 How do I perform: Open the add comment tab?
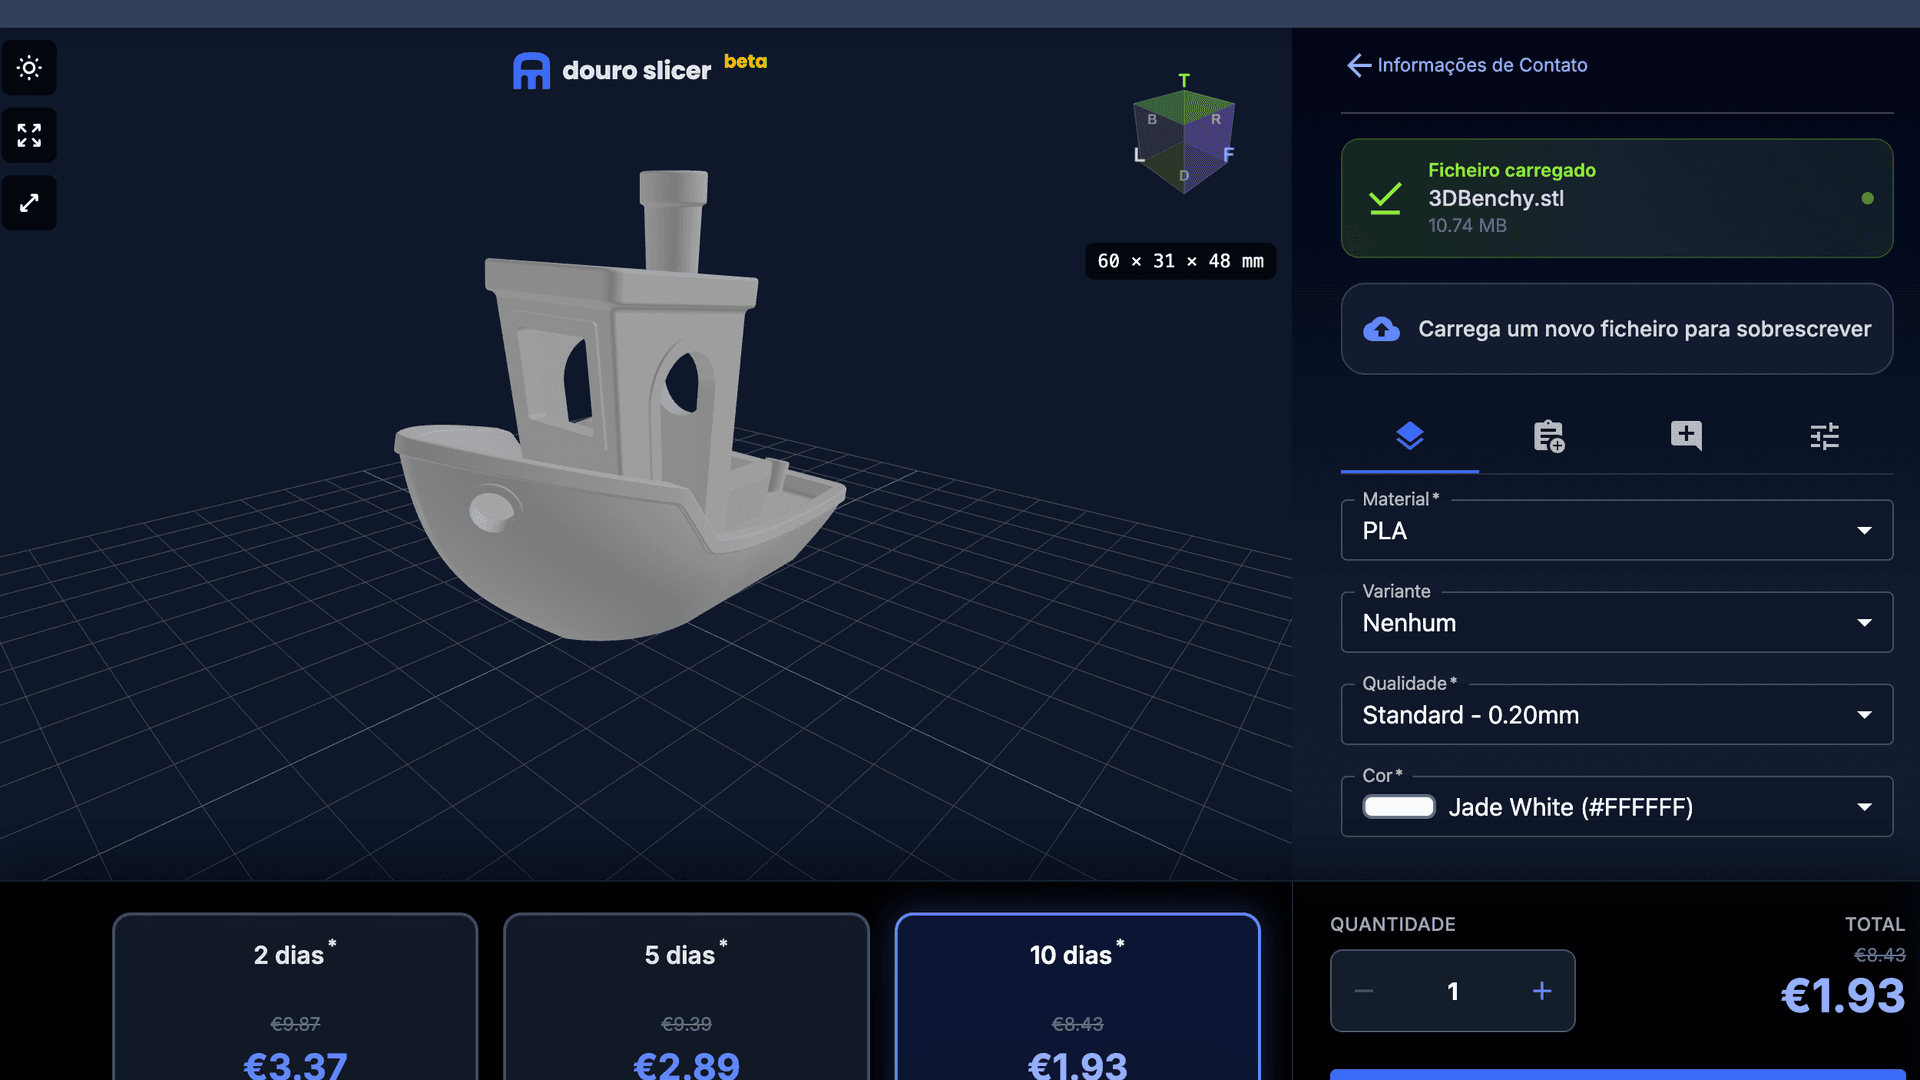tap(1686, 436)
